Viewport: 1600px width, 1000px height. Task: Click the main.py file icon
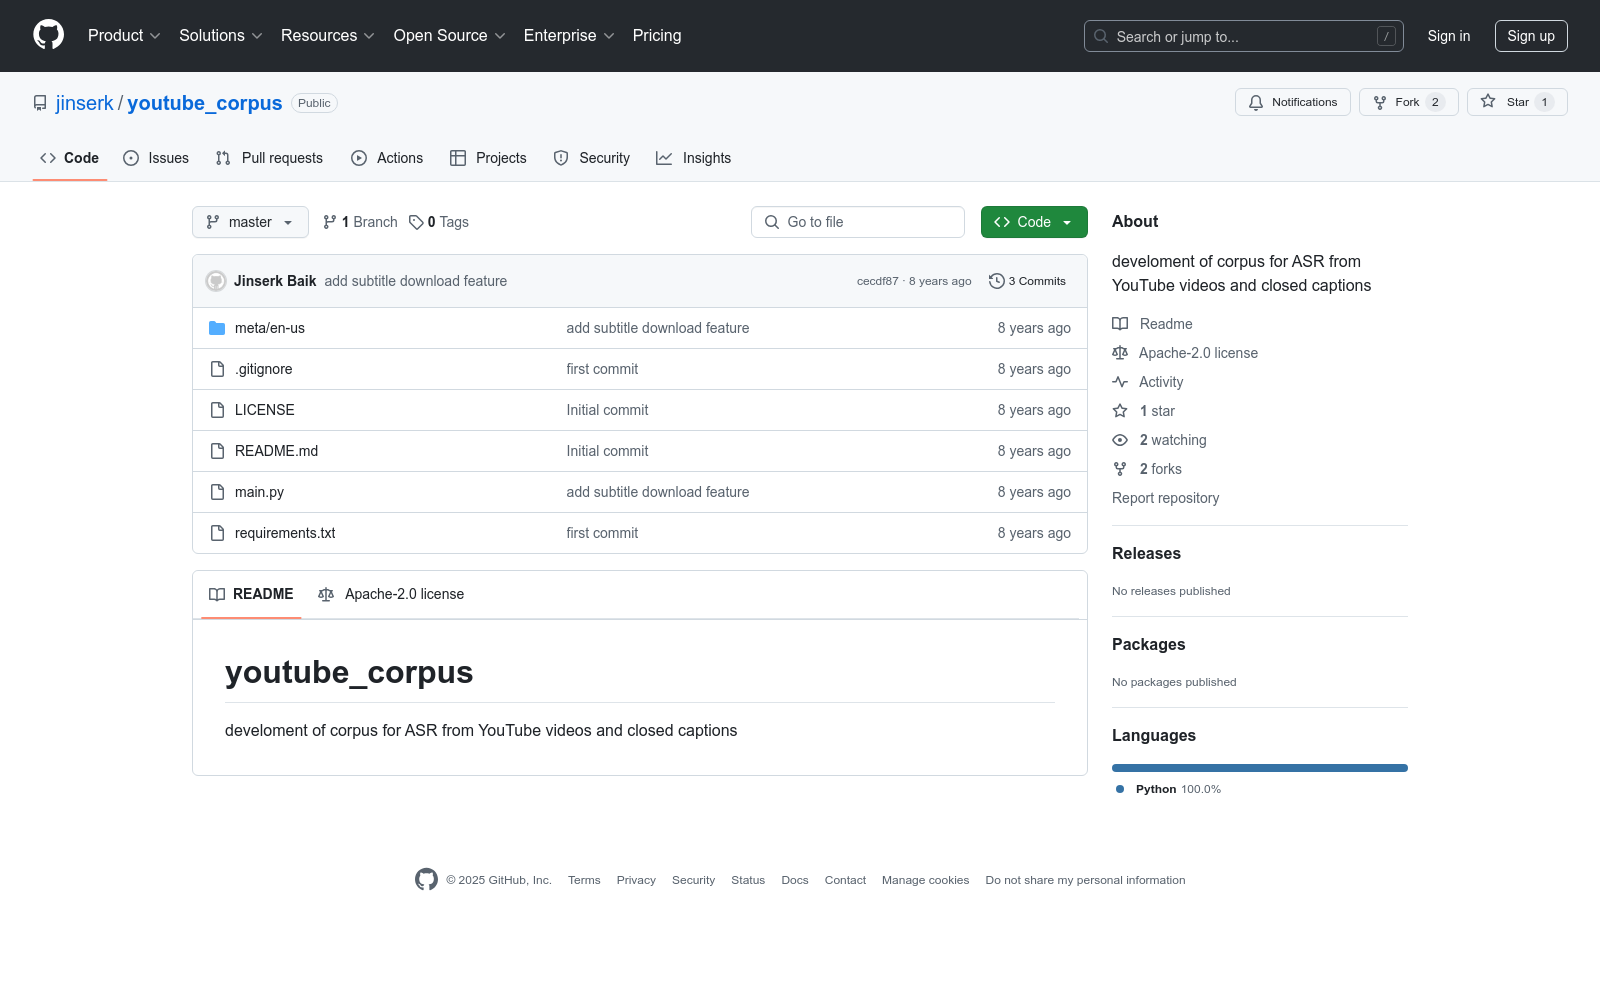coord(217,492)
